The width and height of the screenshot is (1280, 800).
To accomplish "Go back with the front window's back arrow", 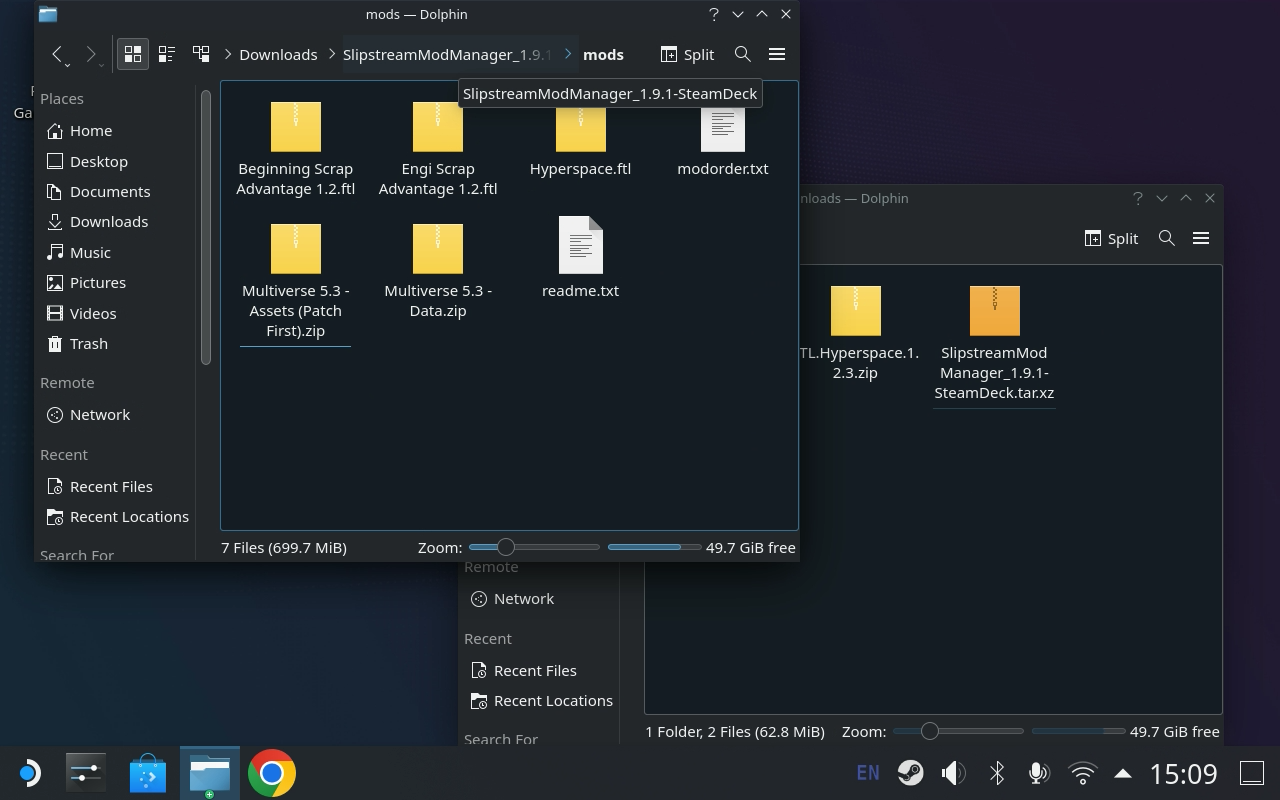I will tap(57, 54).
